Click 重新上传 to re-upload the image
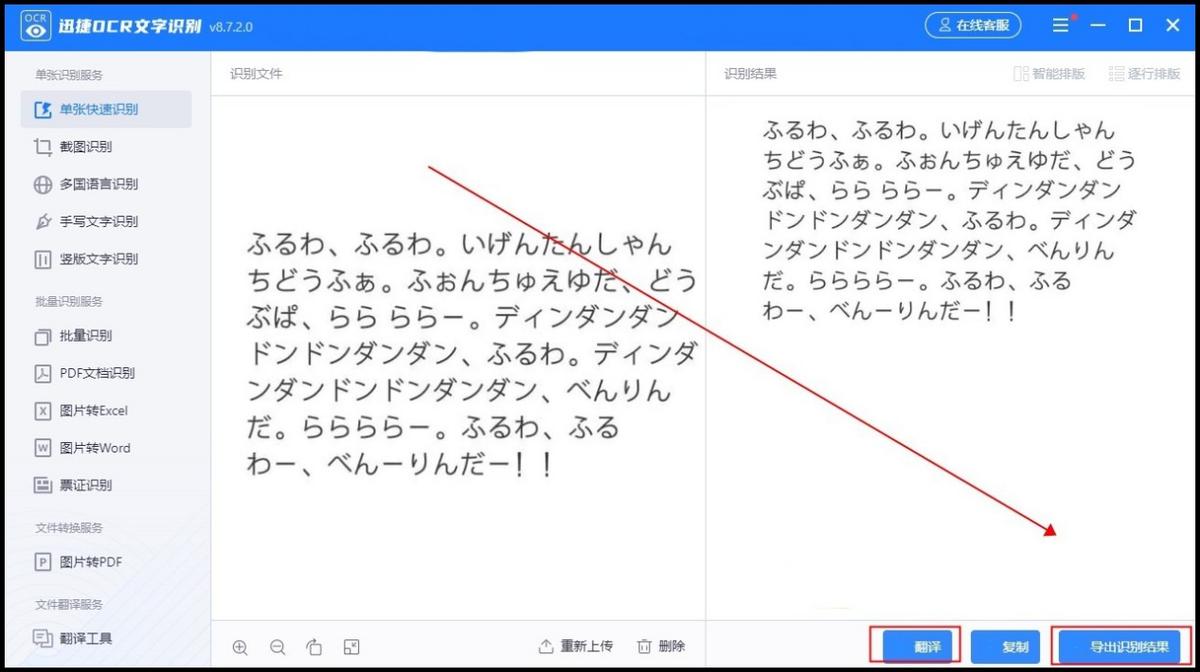The image size is (1200, 672). tap(576, 646)
